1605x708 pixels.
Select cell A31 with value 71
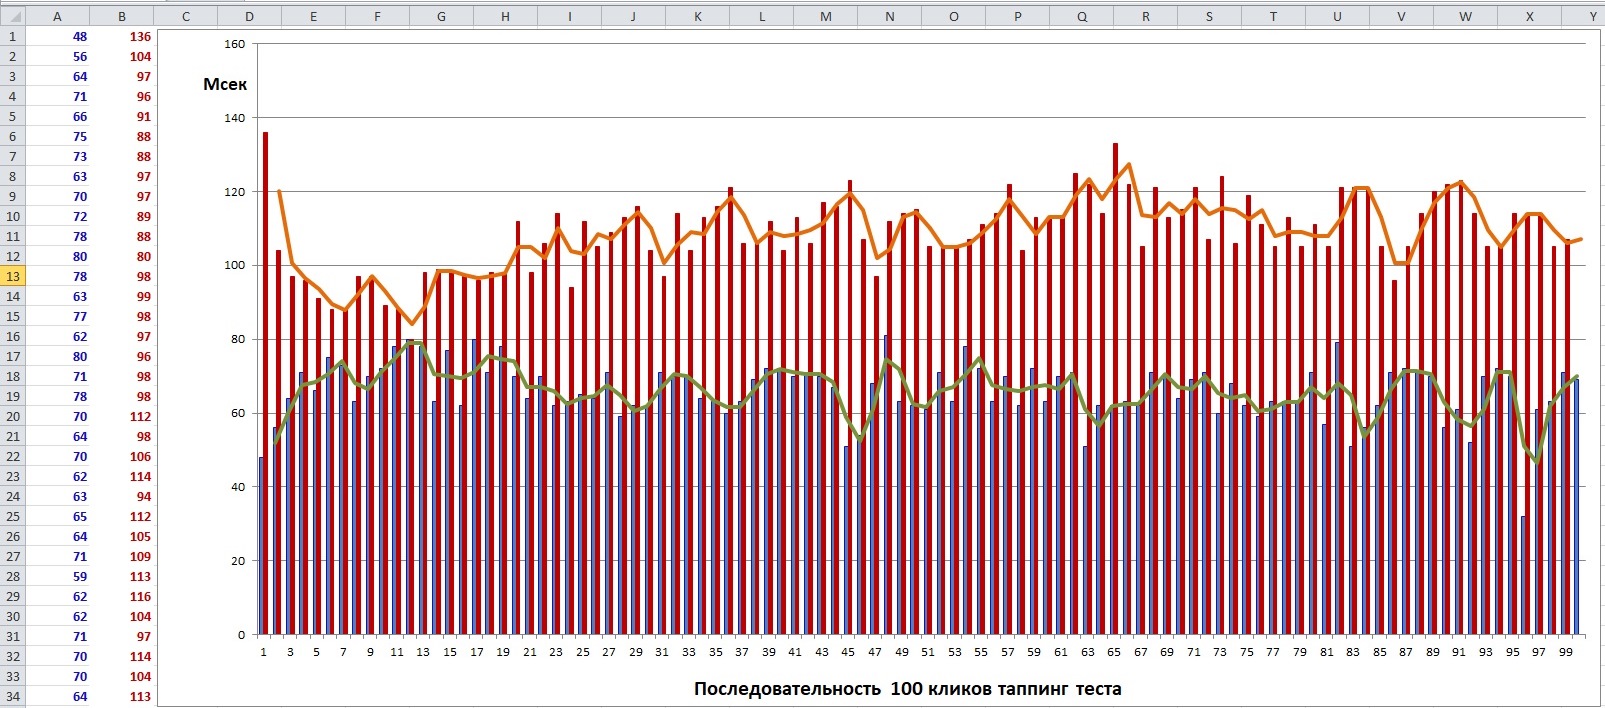pyautogui.click(x=57, y=636)
